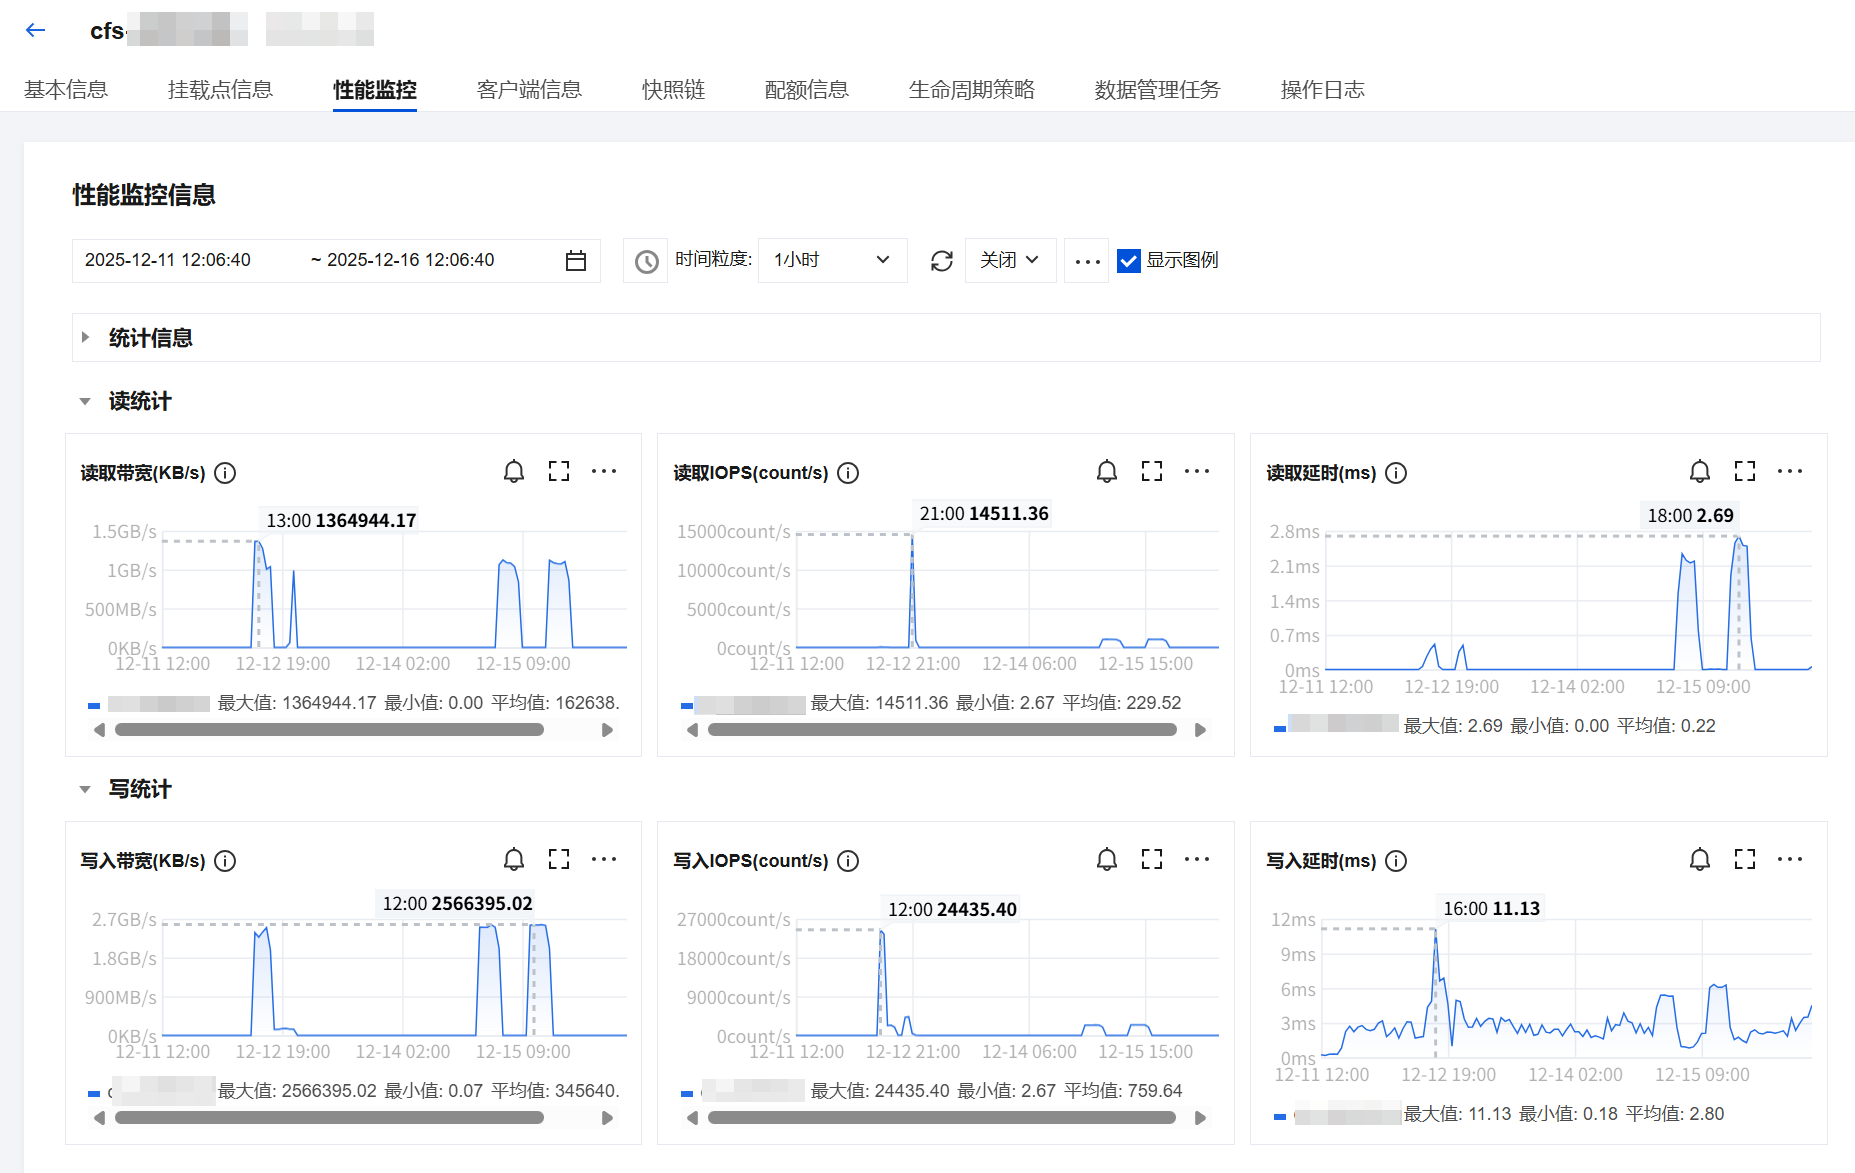Maximize the 写入IOPS chart fullscreen
The height and width of the screenshot is (1173, 1855).
[x=1151, y=859]
